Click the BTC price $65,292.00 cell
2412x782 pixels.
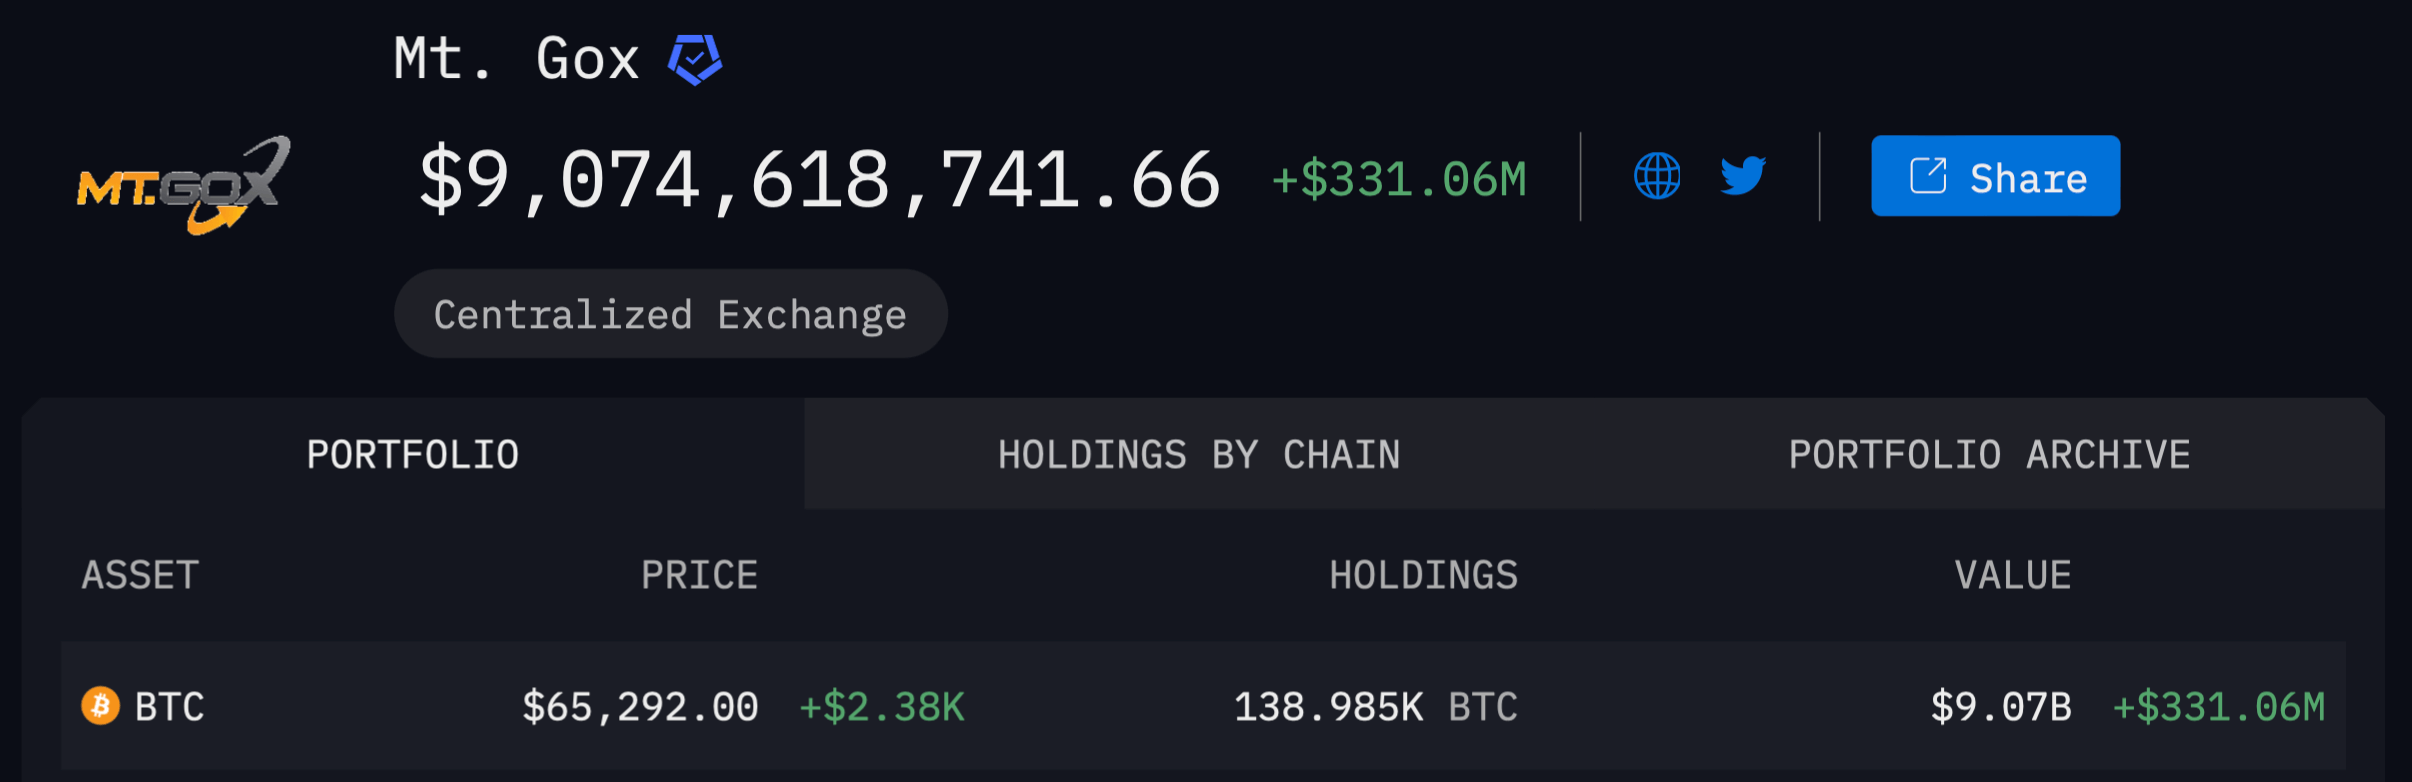pyautogui.click(x=640, y=707)
